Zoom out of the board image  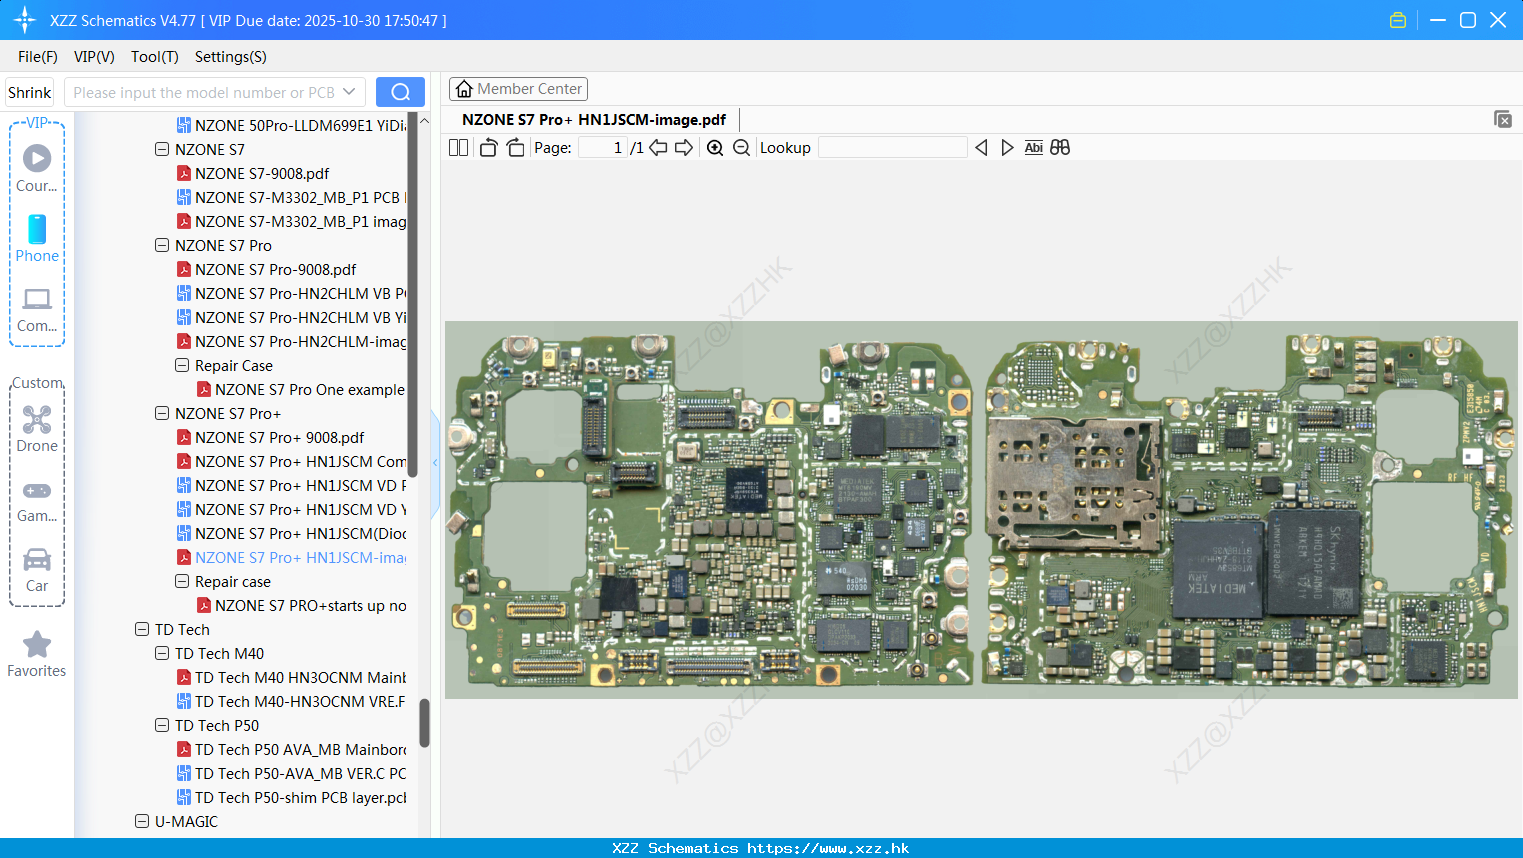741,148
